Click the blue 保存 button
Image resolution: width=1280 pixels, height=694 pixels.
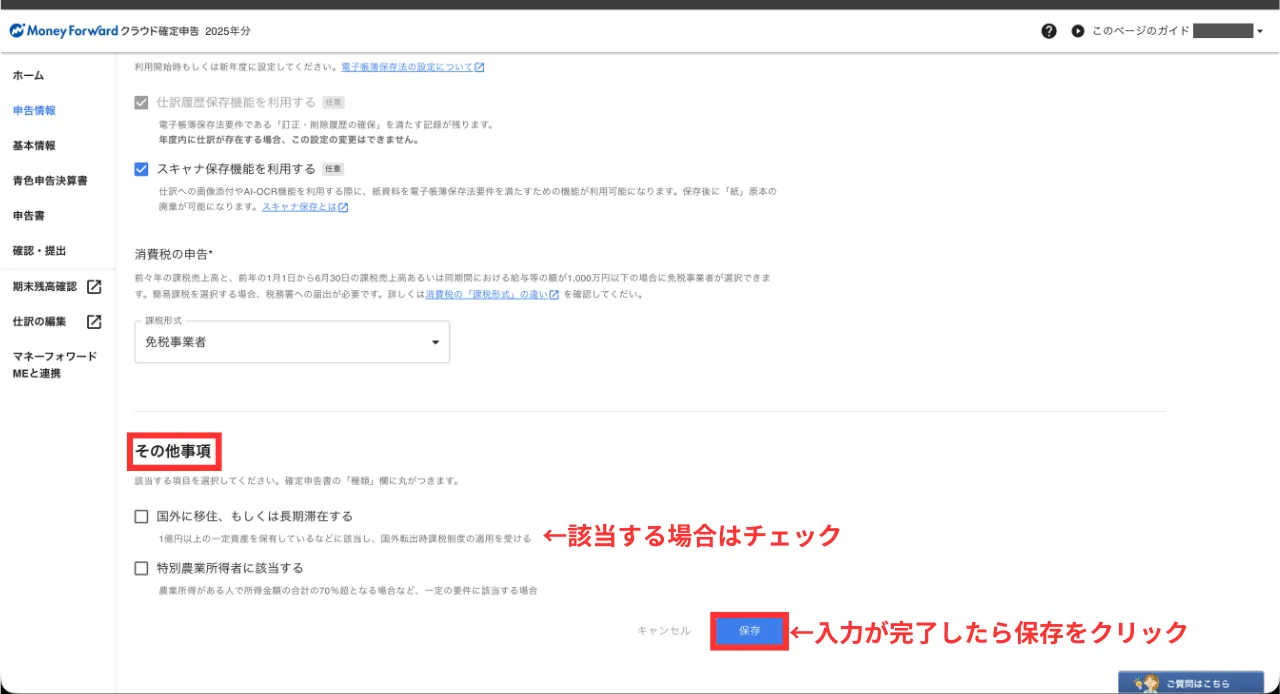[749, 631]
